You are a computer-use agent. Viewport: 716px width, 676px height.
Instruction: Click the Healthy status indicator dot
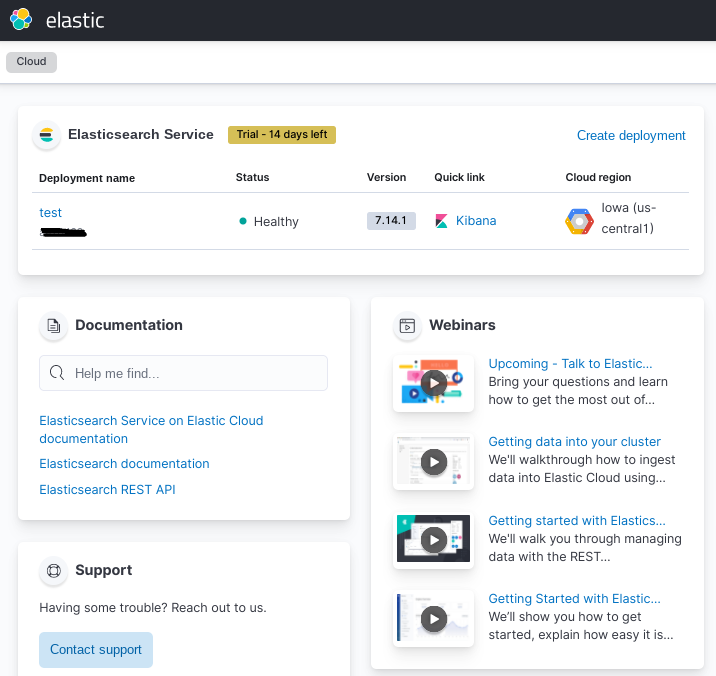(x=243, y=221)
